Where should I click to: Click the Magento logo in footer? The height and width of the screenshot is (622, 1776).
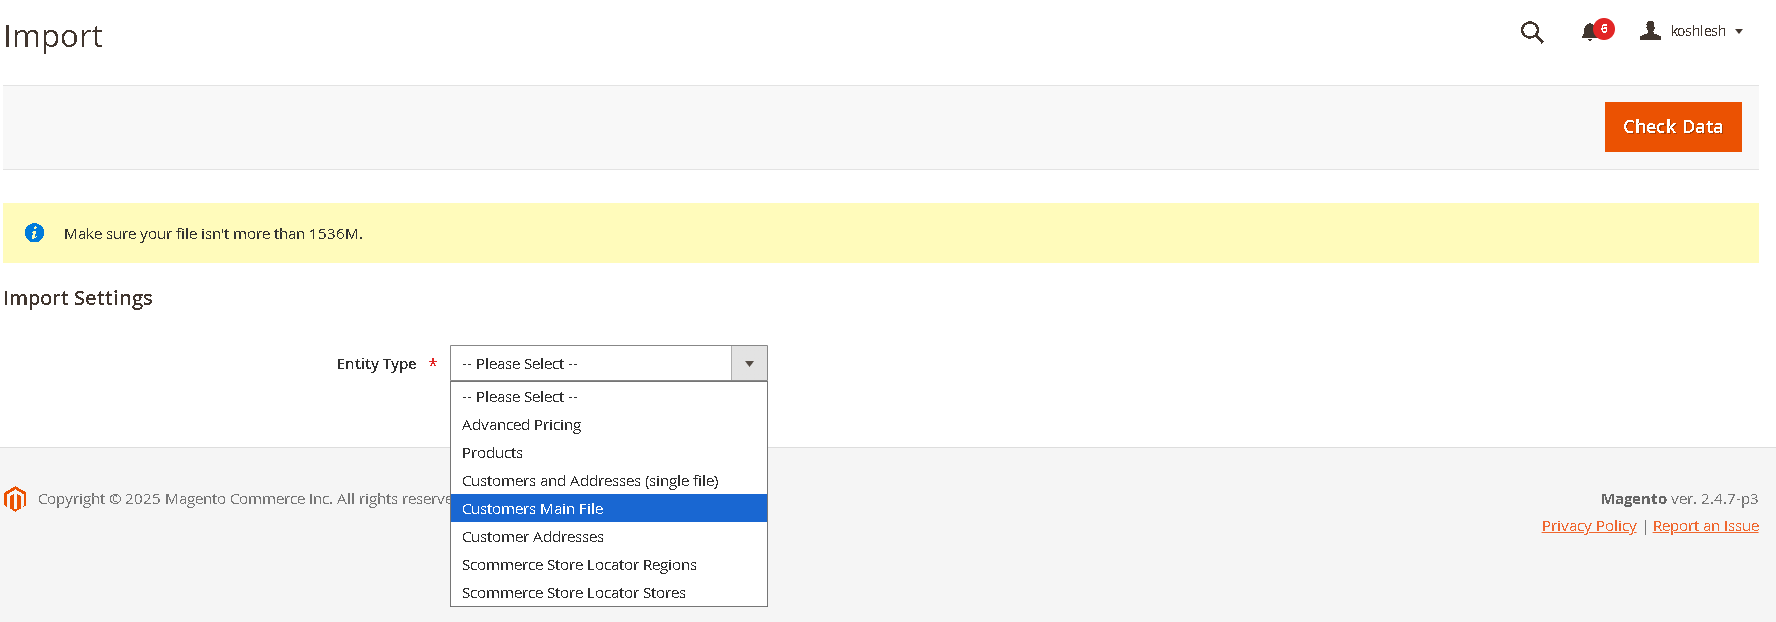pos(15,499)
